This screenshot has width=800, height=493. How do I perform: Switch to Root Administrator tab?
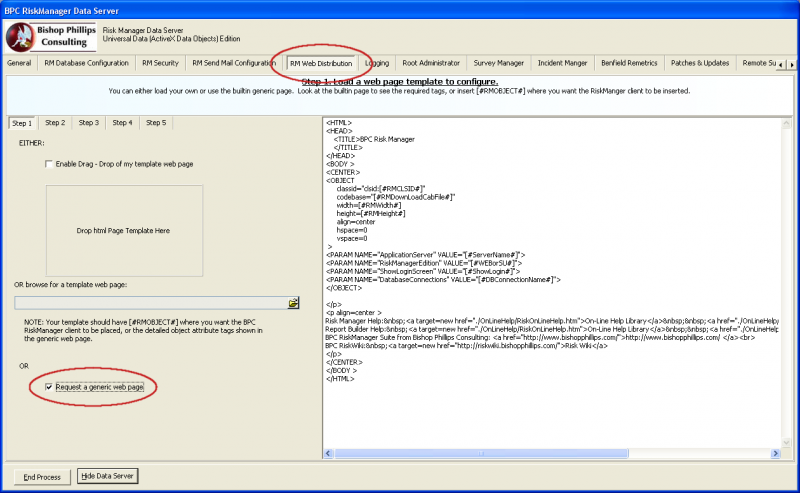click(431, 63)
